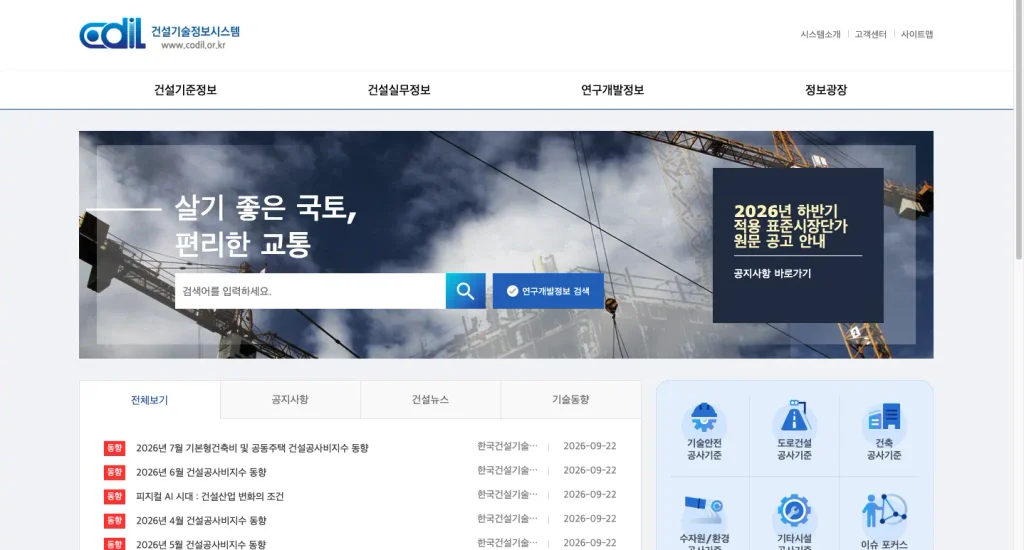Open 피지컬 AI 시대 건설산업 article

tap(210, 496)
